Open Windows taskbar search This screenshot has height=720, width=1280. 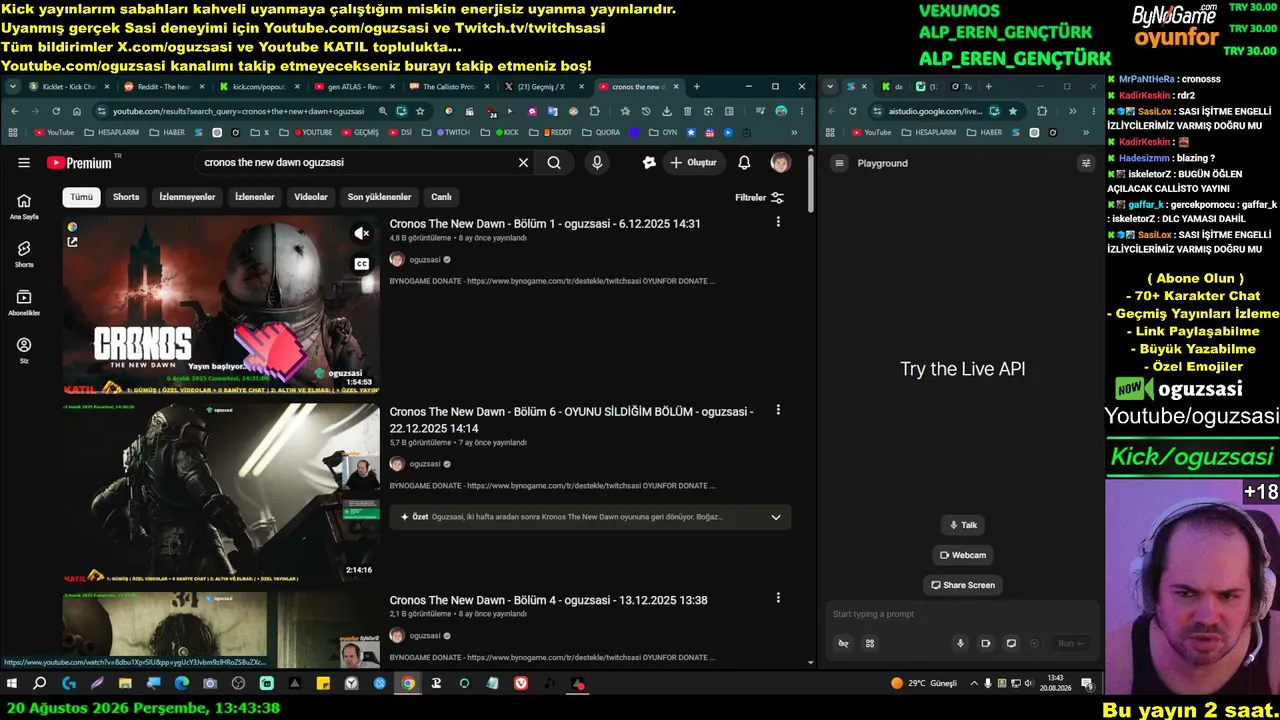point(40,684)
